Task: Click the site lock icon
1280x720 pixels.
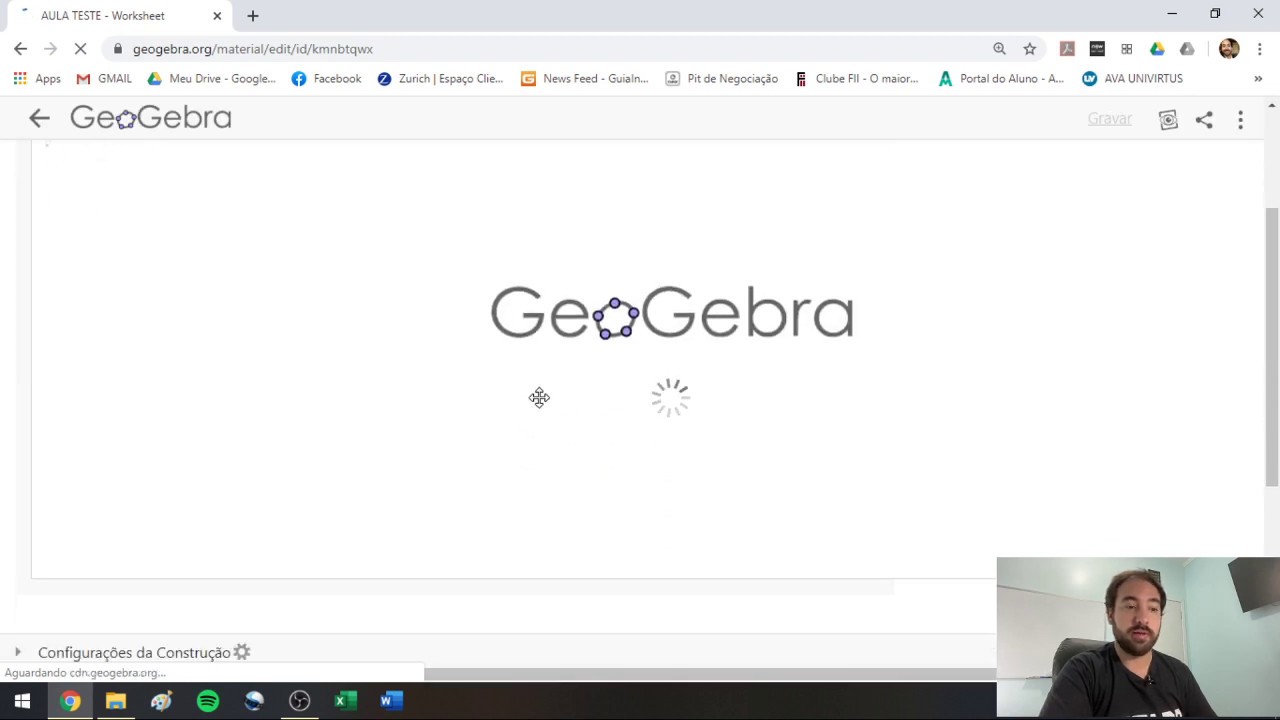Action: point(118,48)
